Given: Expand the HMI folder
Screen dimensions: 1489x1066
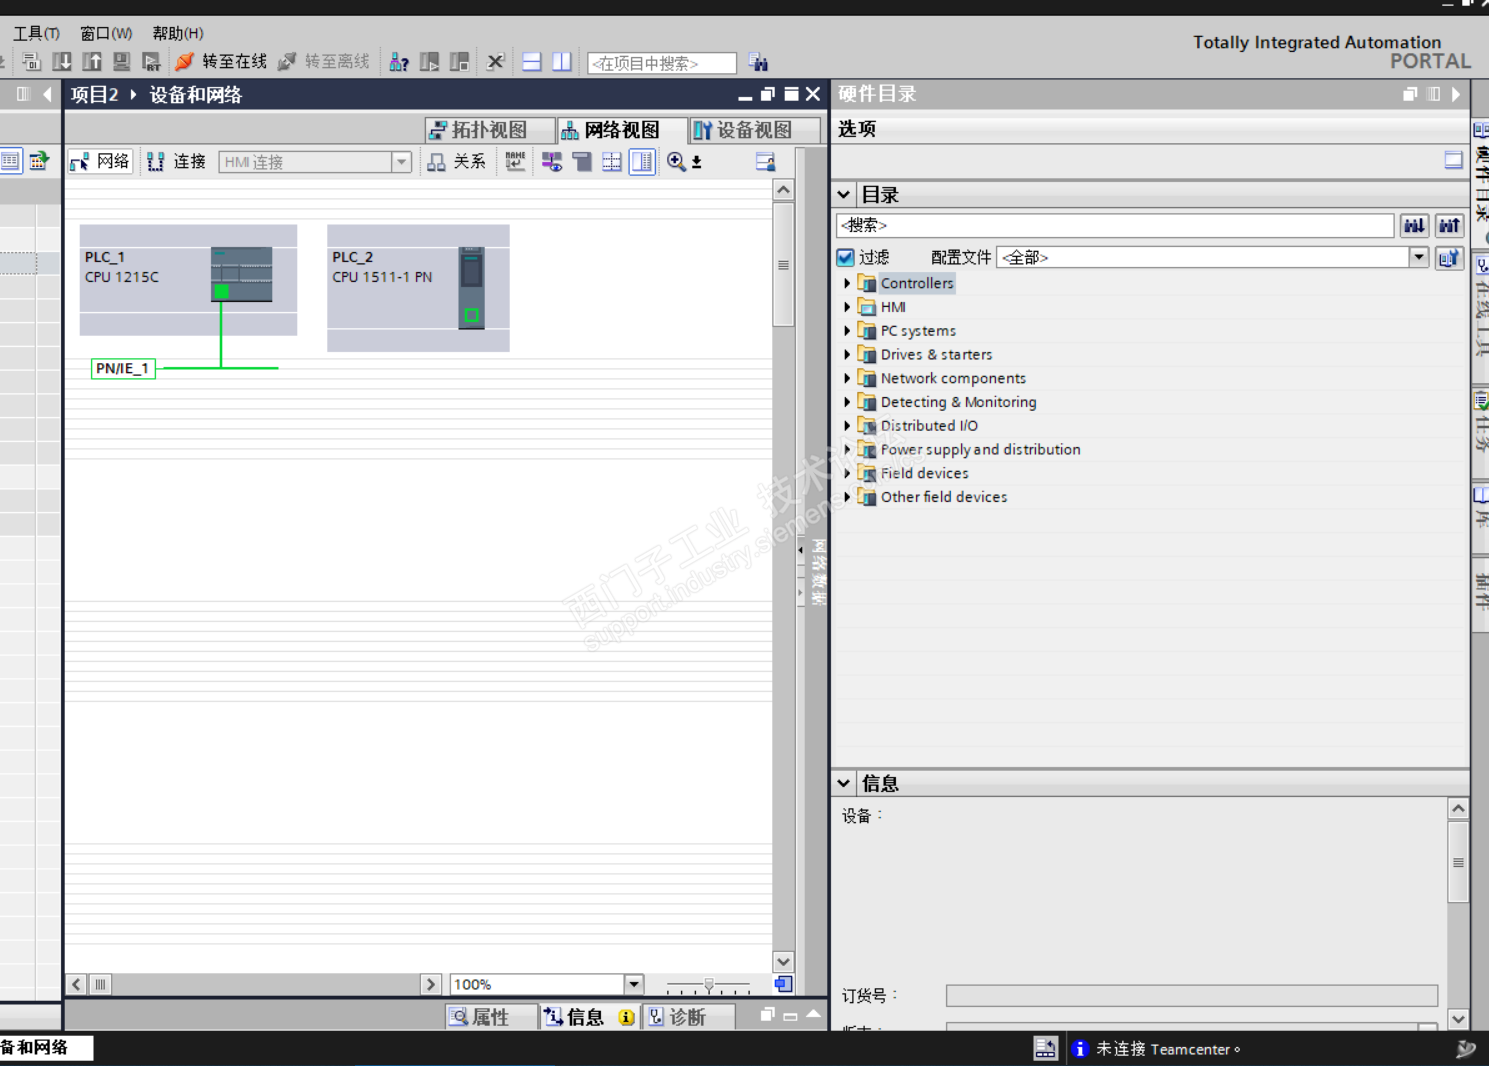Looking at the screenshot, I should (x=847, y=308).
